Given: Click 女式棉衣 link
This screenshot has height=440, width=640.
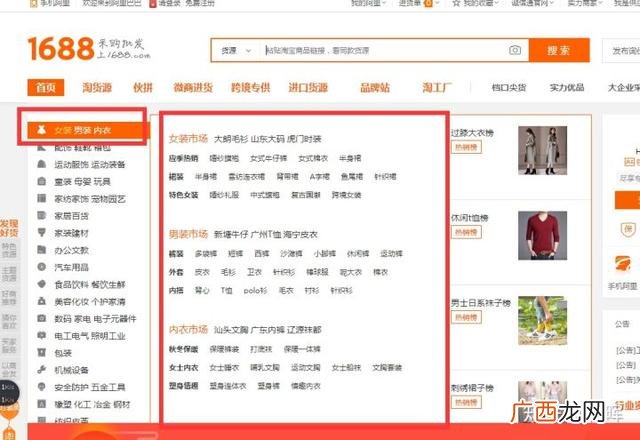Looking at the screenshot, I should point(313,158).
